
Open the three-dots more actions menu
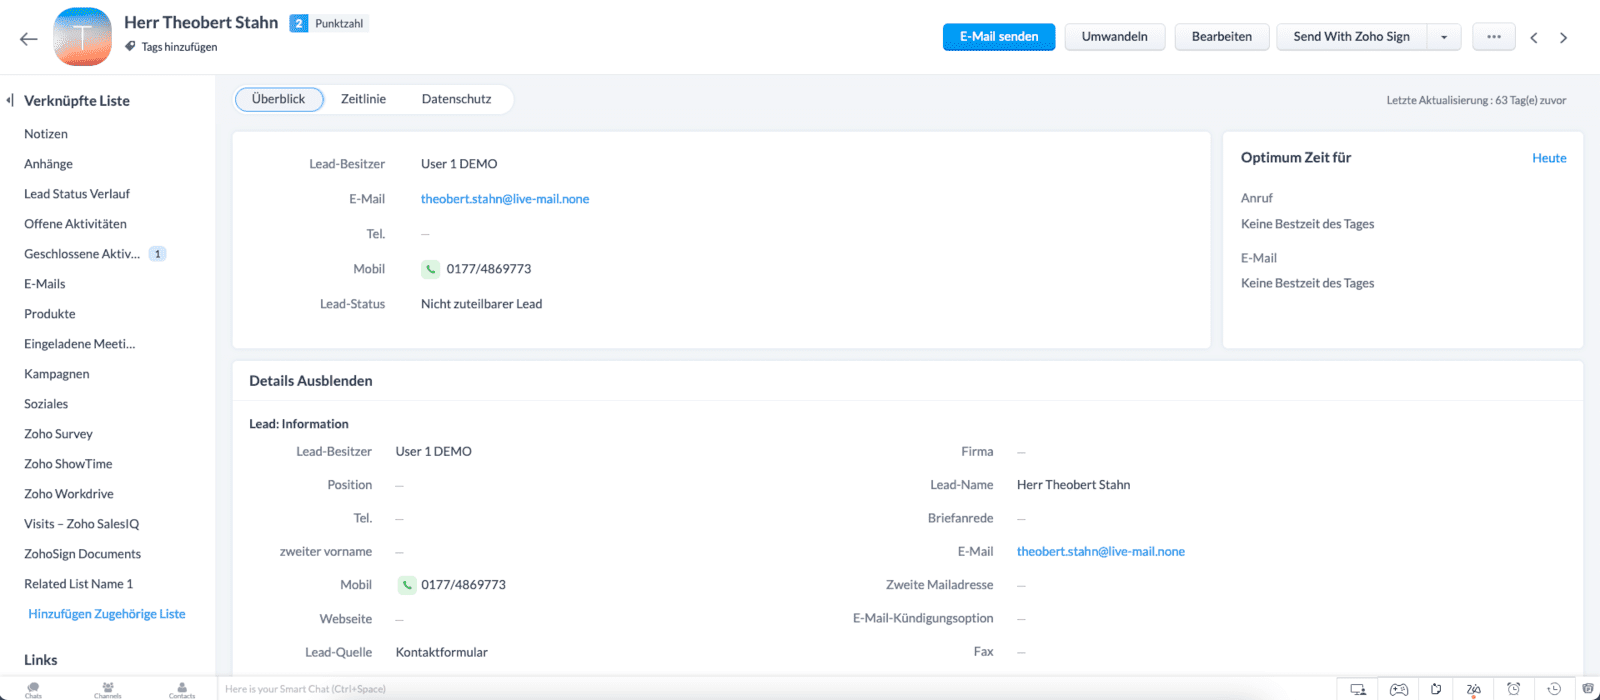pyautogui.click(x=1494, y=37)
